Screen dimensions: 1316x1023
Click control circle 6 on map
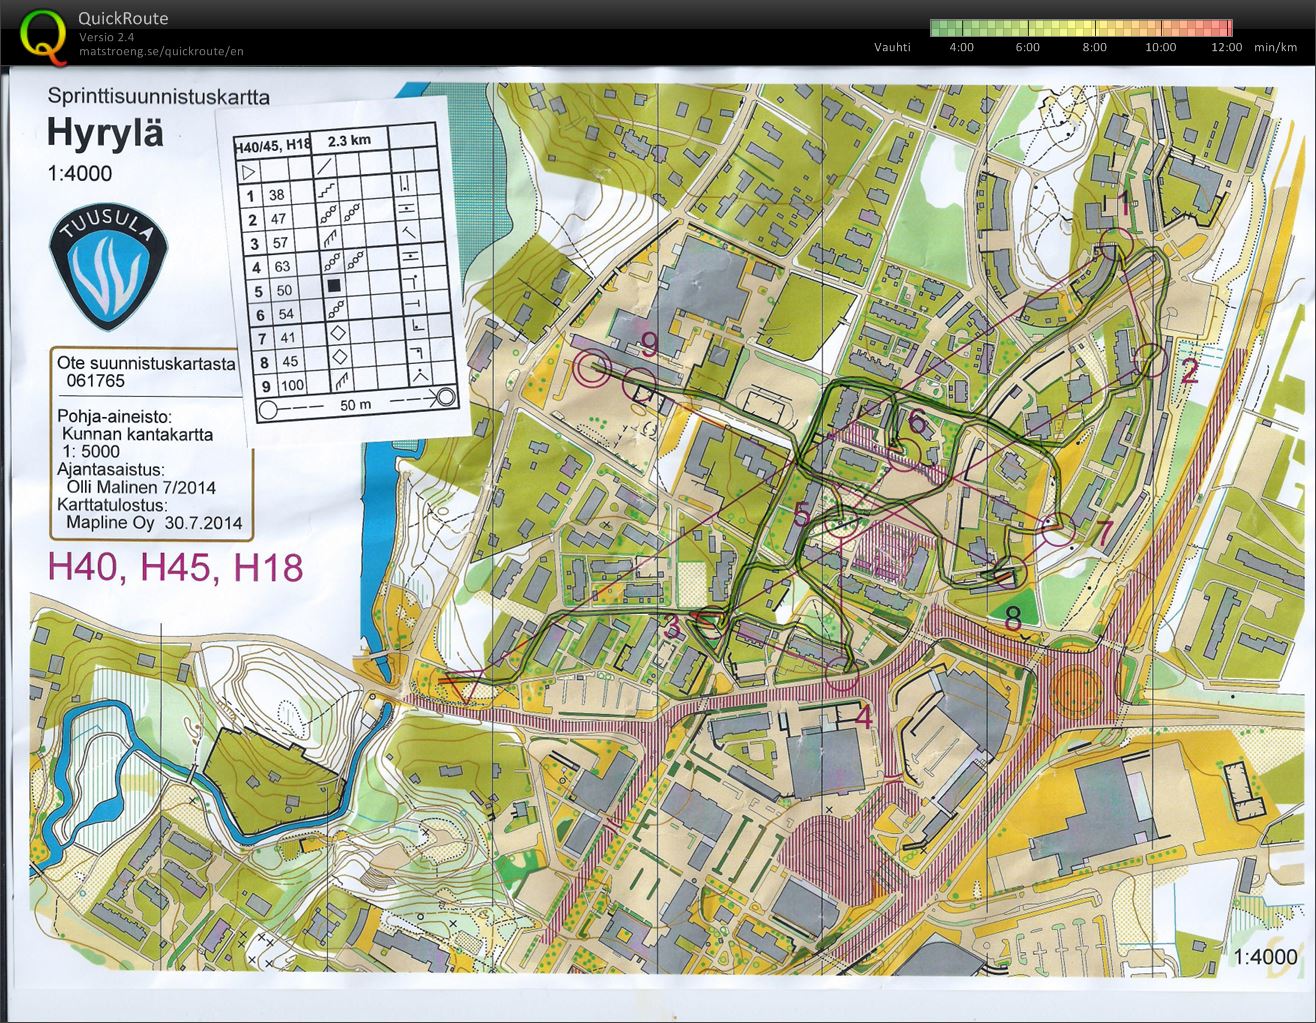pos(906,453)
